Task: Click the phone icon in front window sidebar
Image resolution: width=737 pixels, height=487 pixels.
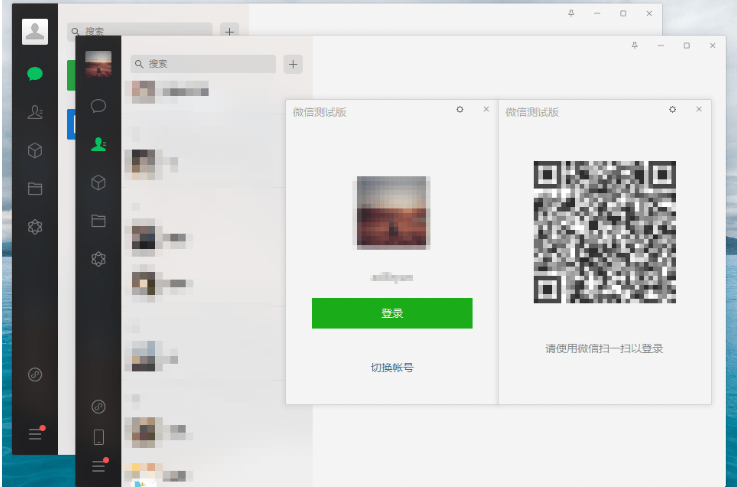Action: 99,437
